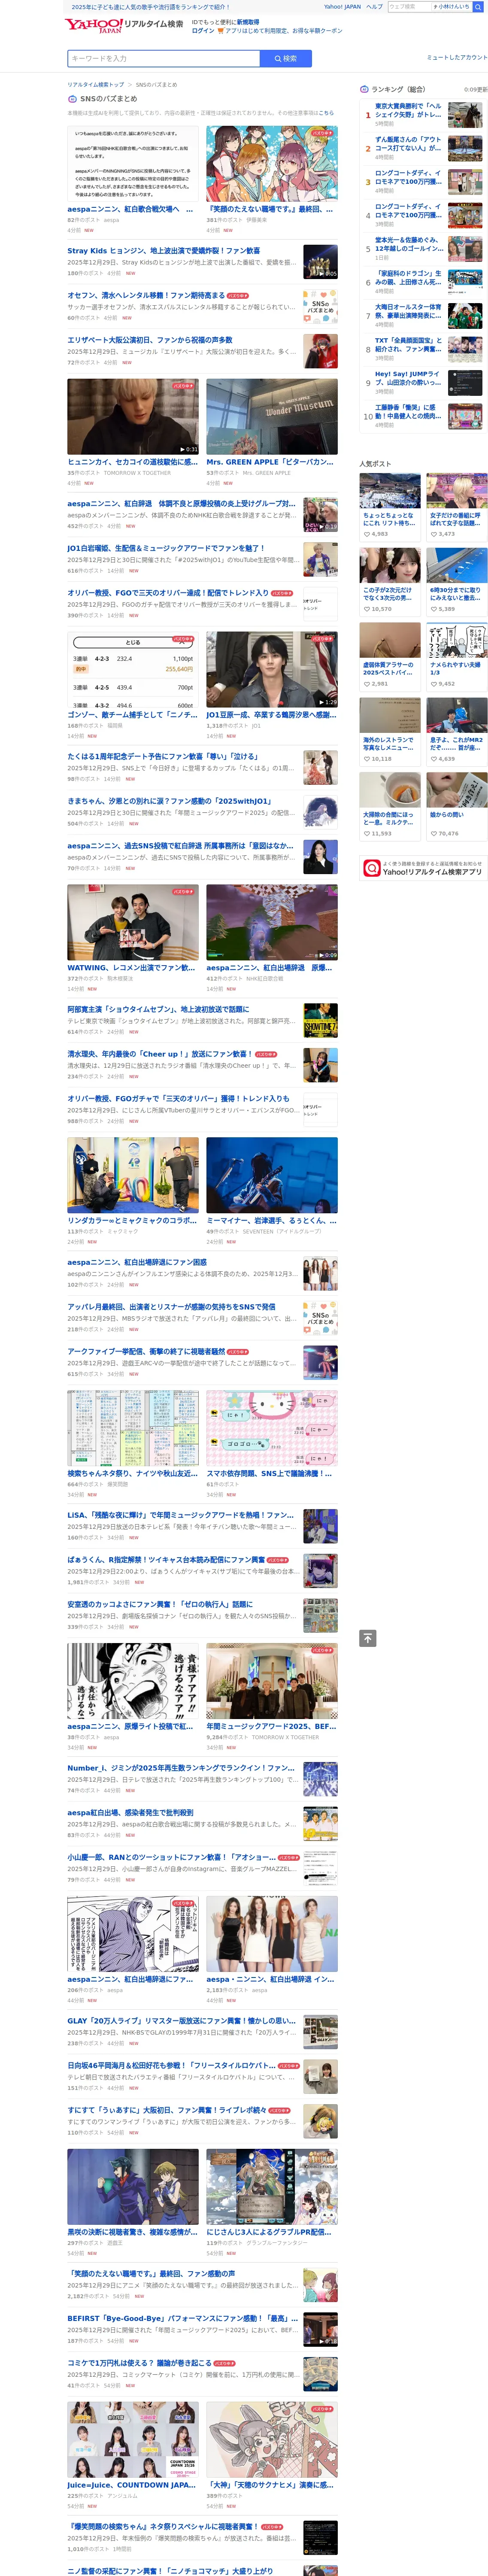Image resolution: width=488 pixels, height=2576 pixels.
Task: Click the blue magnifier icon beside web search box
Action: 479,7
